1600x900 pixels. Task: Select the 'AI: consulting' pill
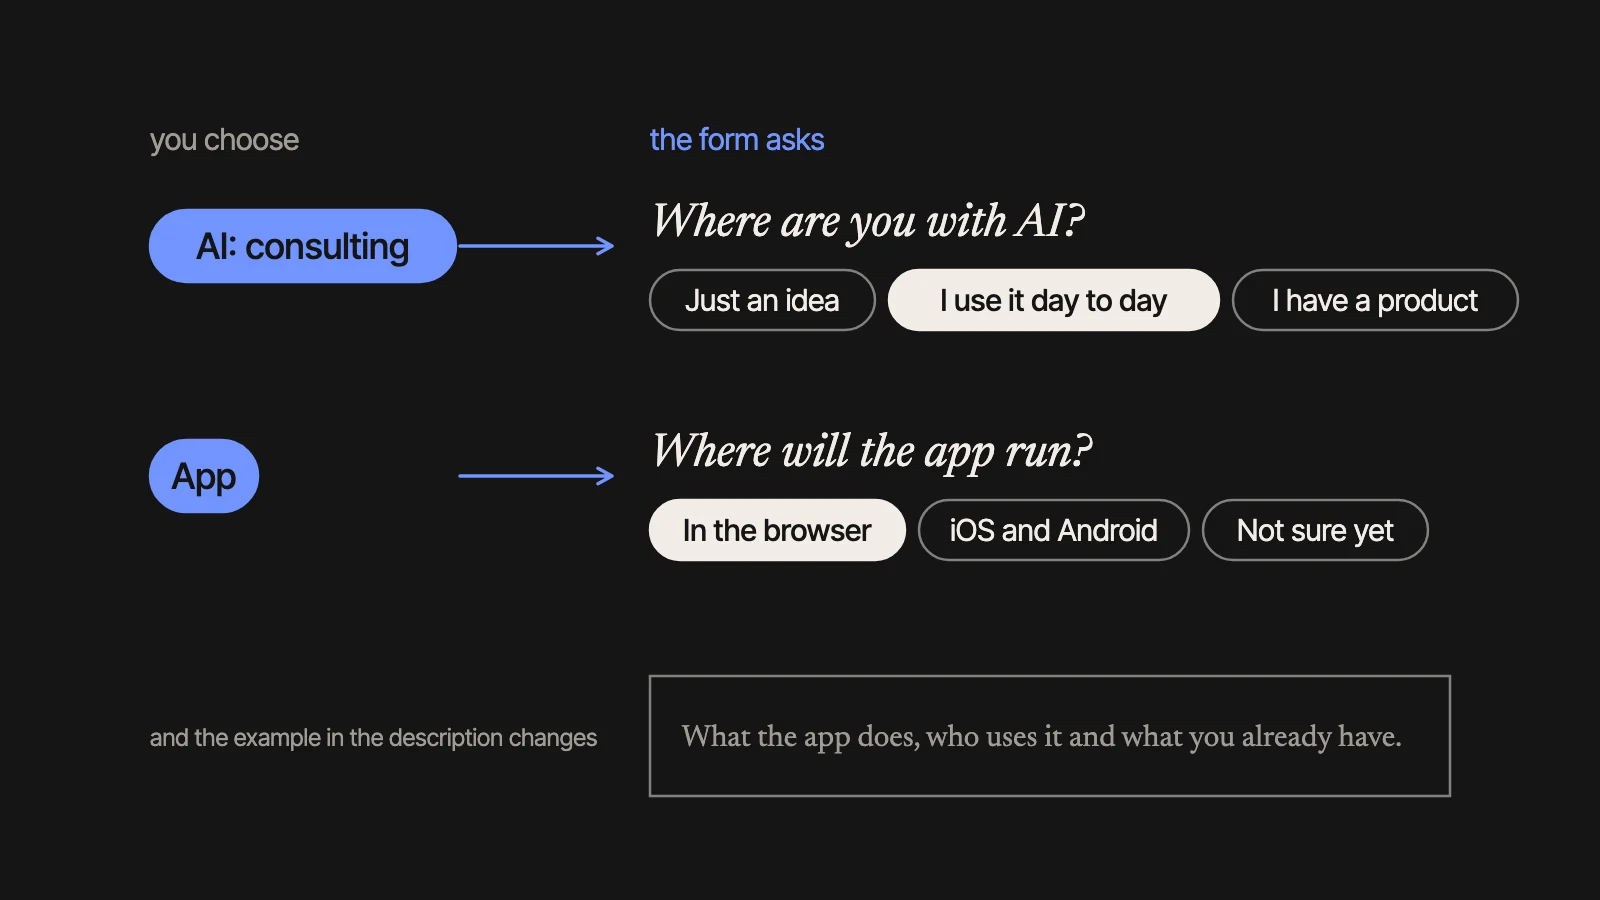(303, 246)
